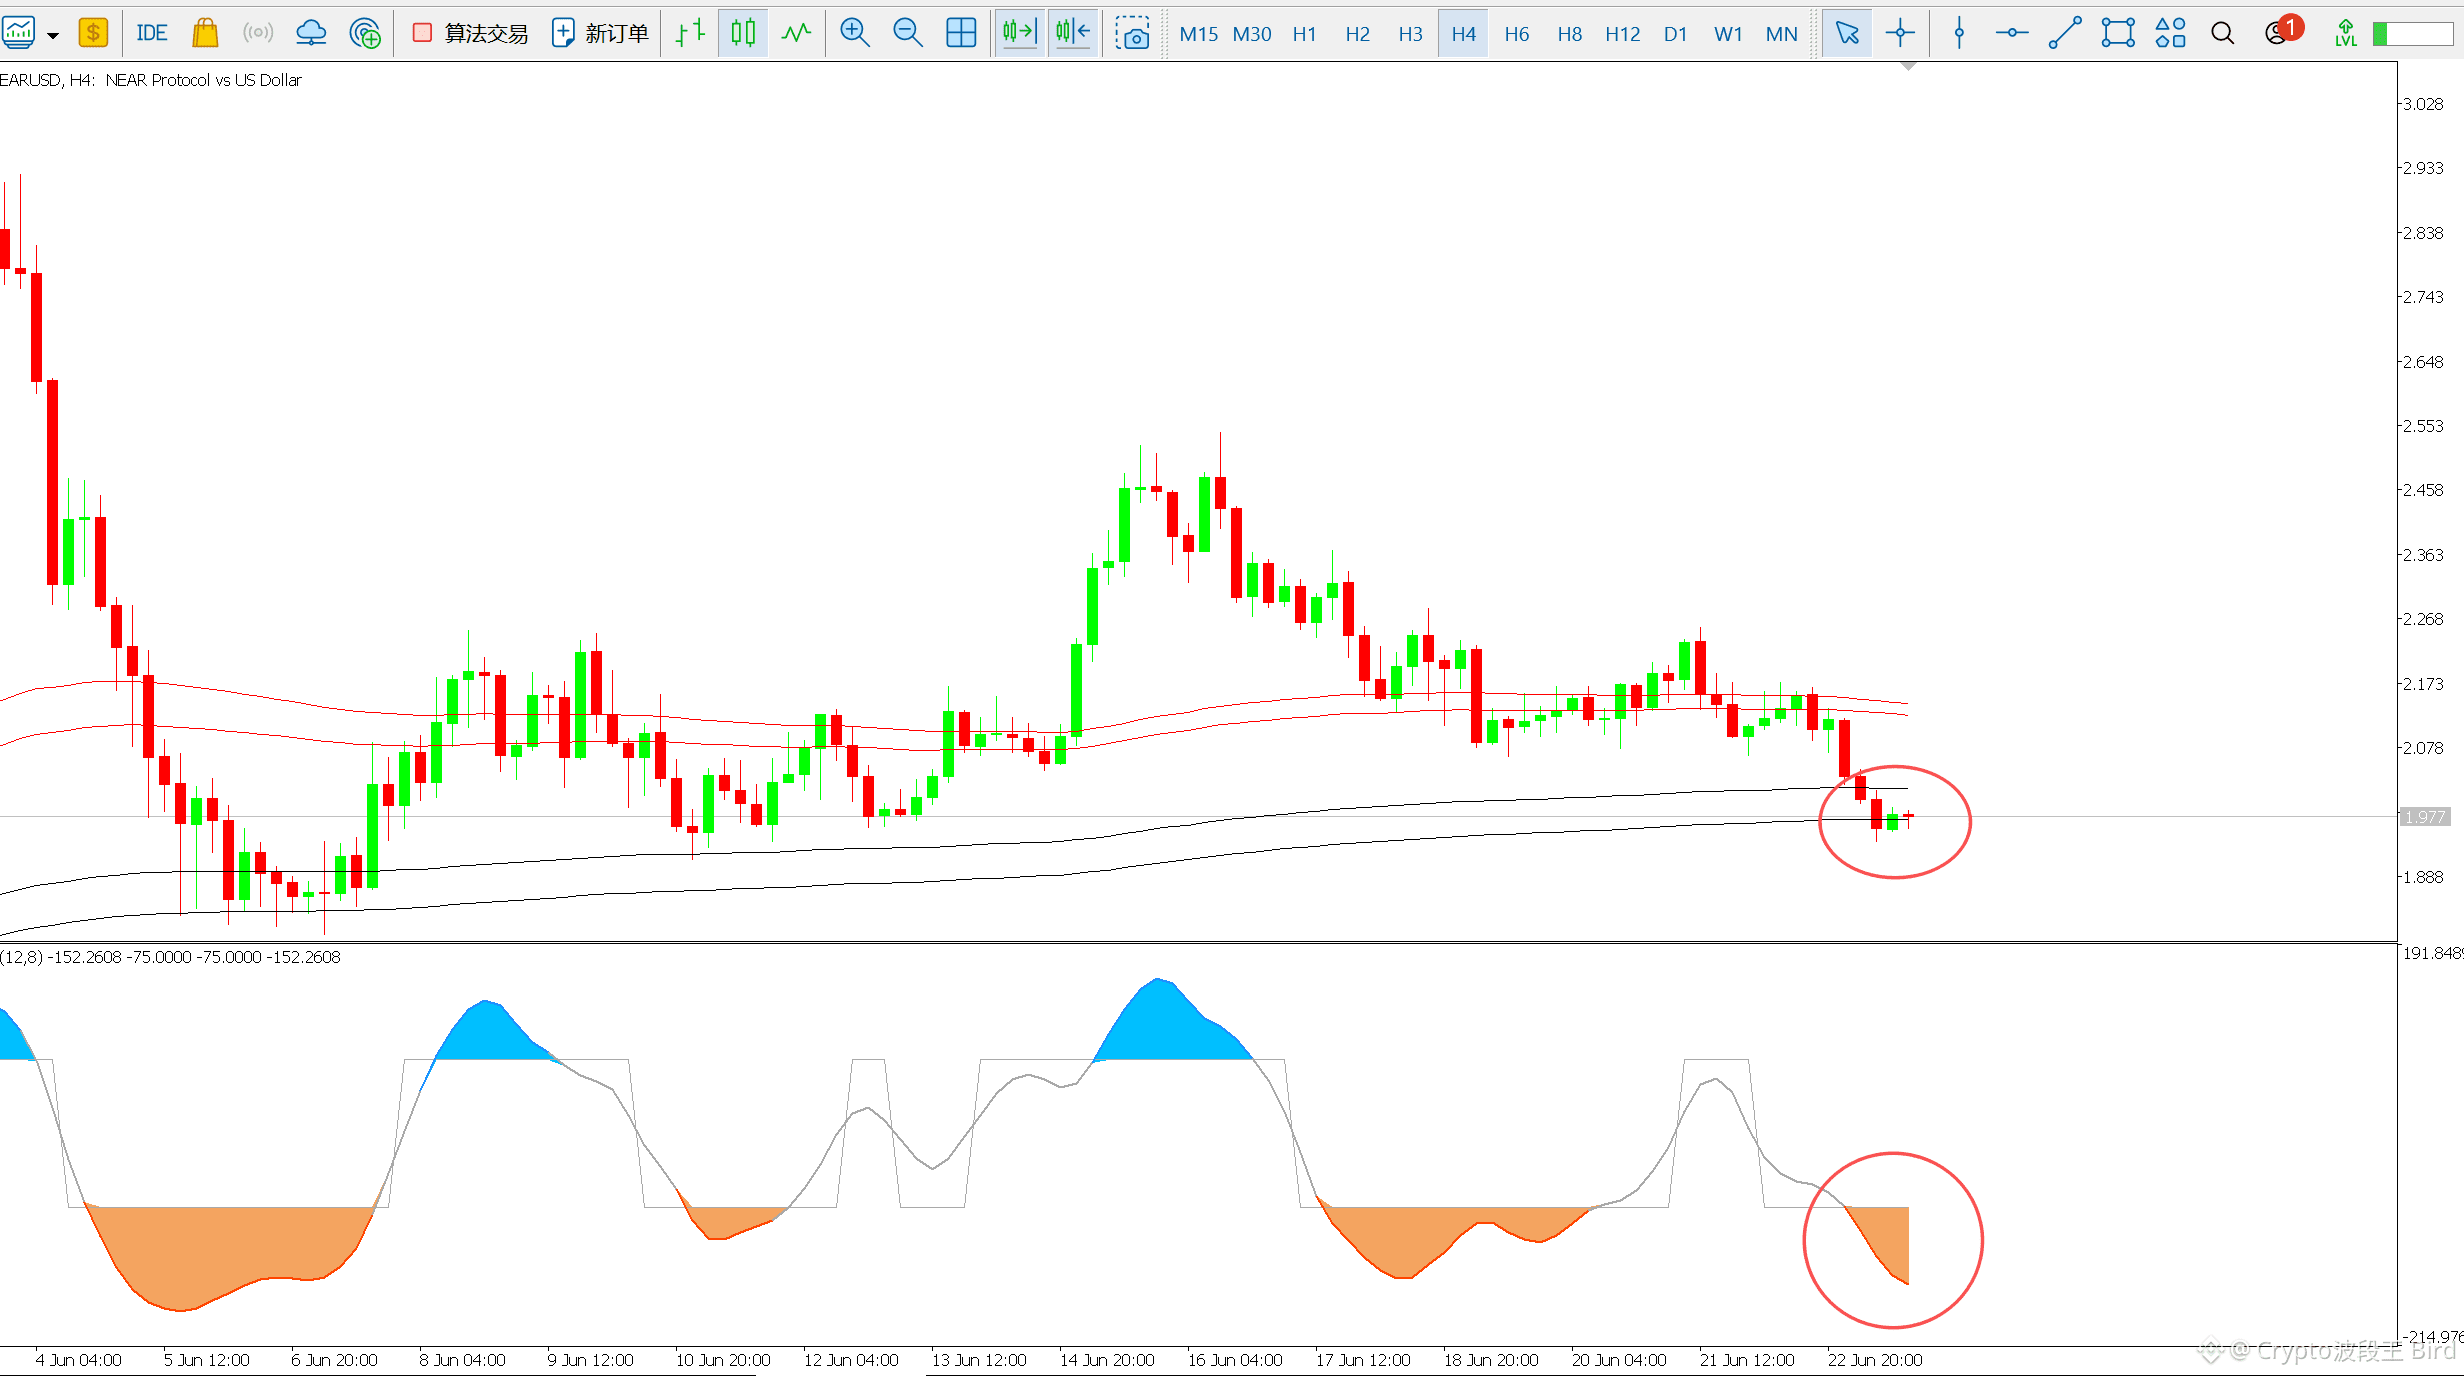This screenshot has width=2464, height=1376.
Task: Switch to the H8 timeframe
Action: [1569, 34]
